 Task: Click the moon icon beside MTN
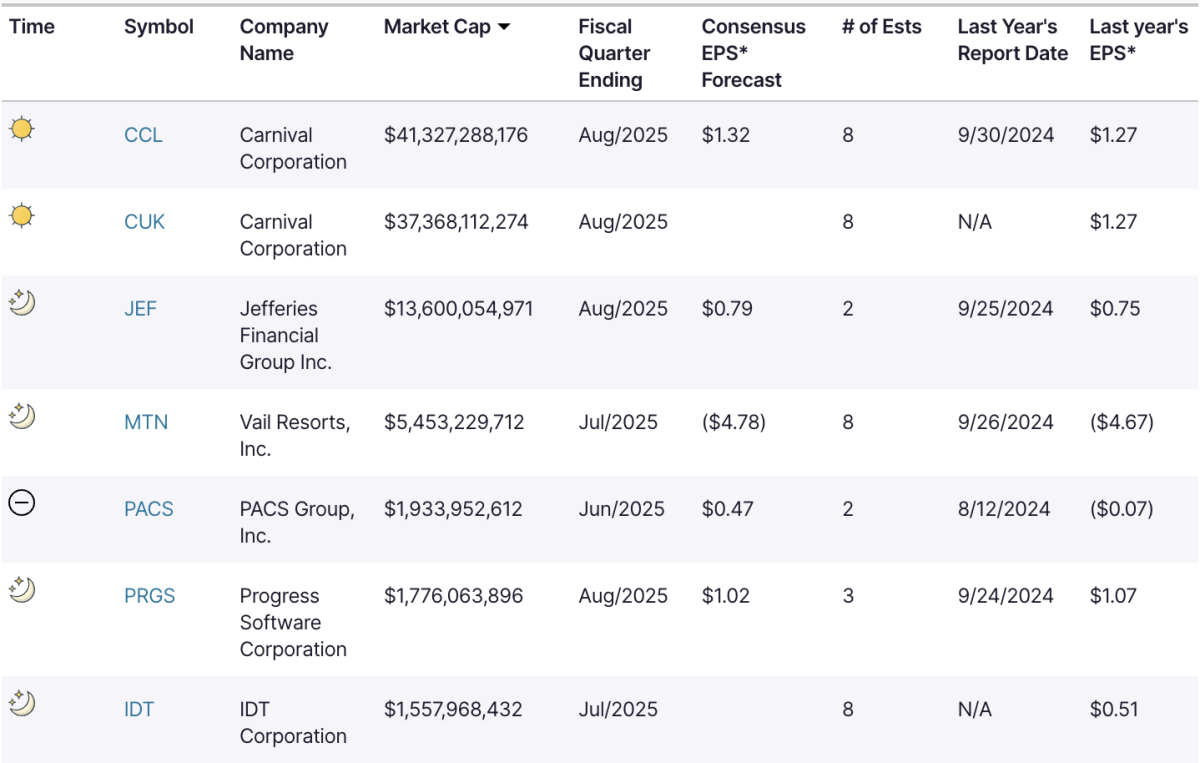22,416
